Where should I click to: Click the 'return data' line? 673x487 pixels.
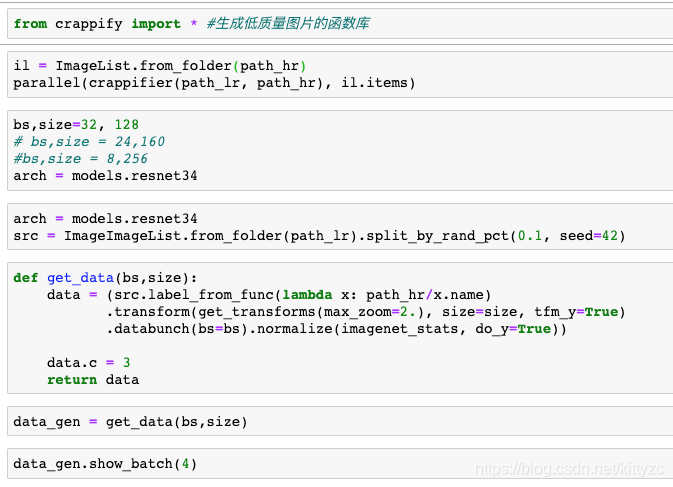coord(93,380)
